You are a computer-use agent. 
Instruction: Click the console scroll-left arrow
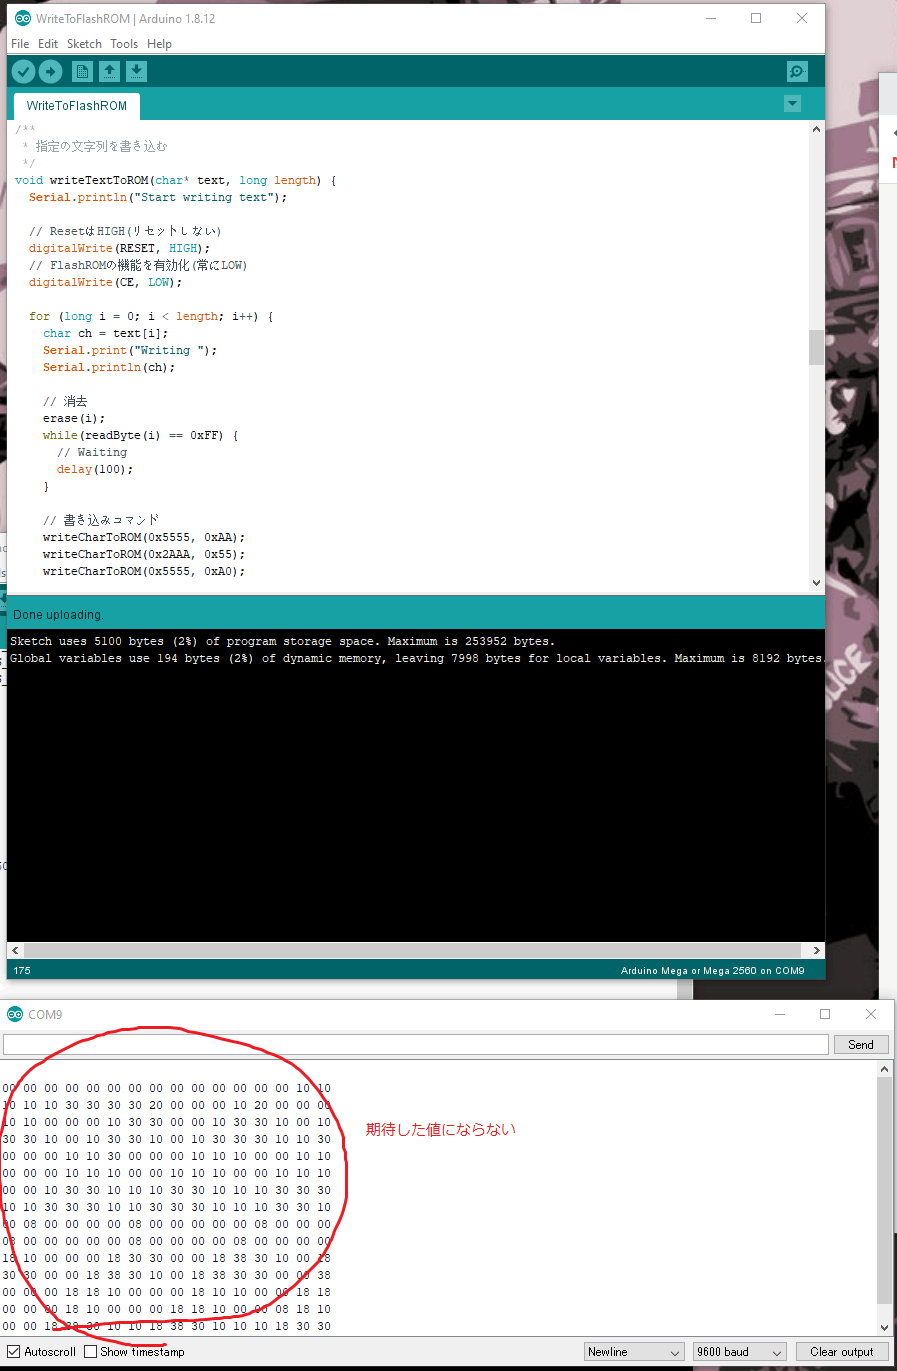(x=15, y=951)
